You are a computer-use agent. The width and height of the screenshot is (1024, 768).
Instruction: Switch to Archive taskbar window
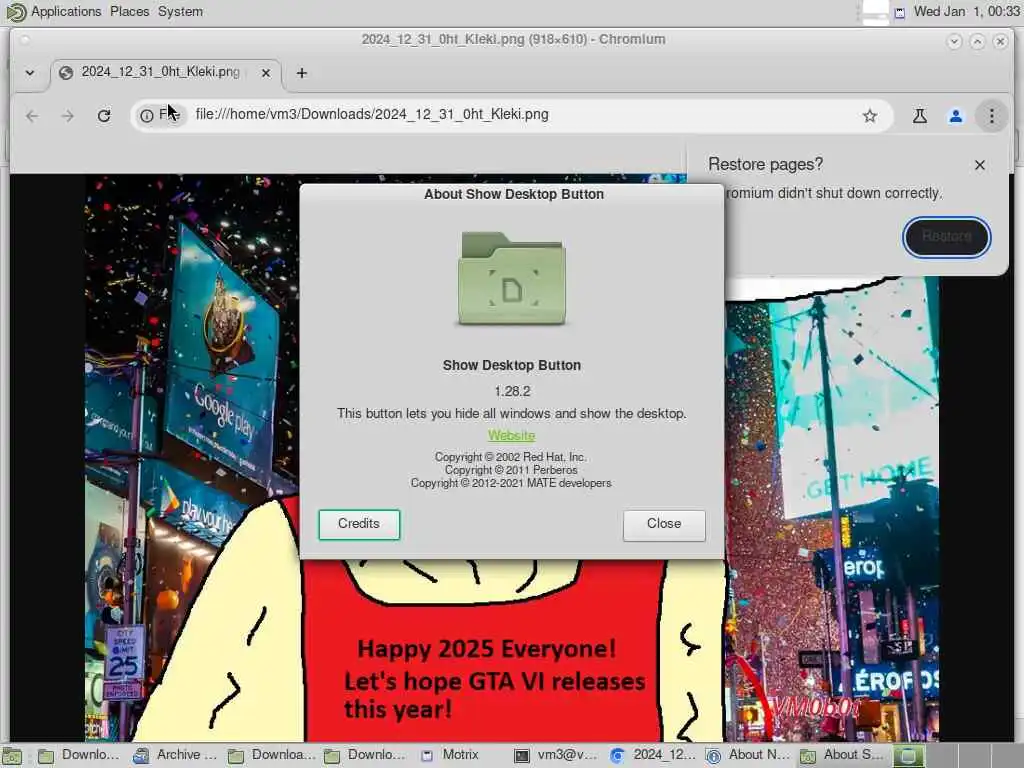click(x=174, y=755)
